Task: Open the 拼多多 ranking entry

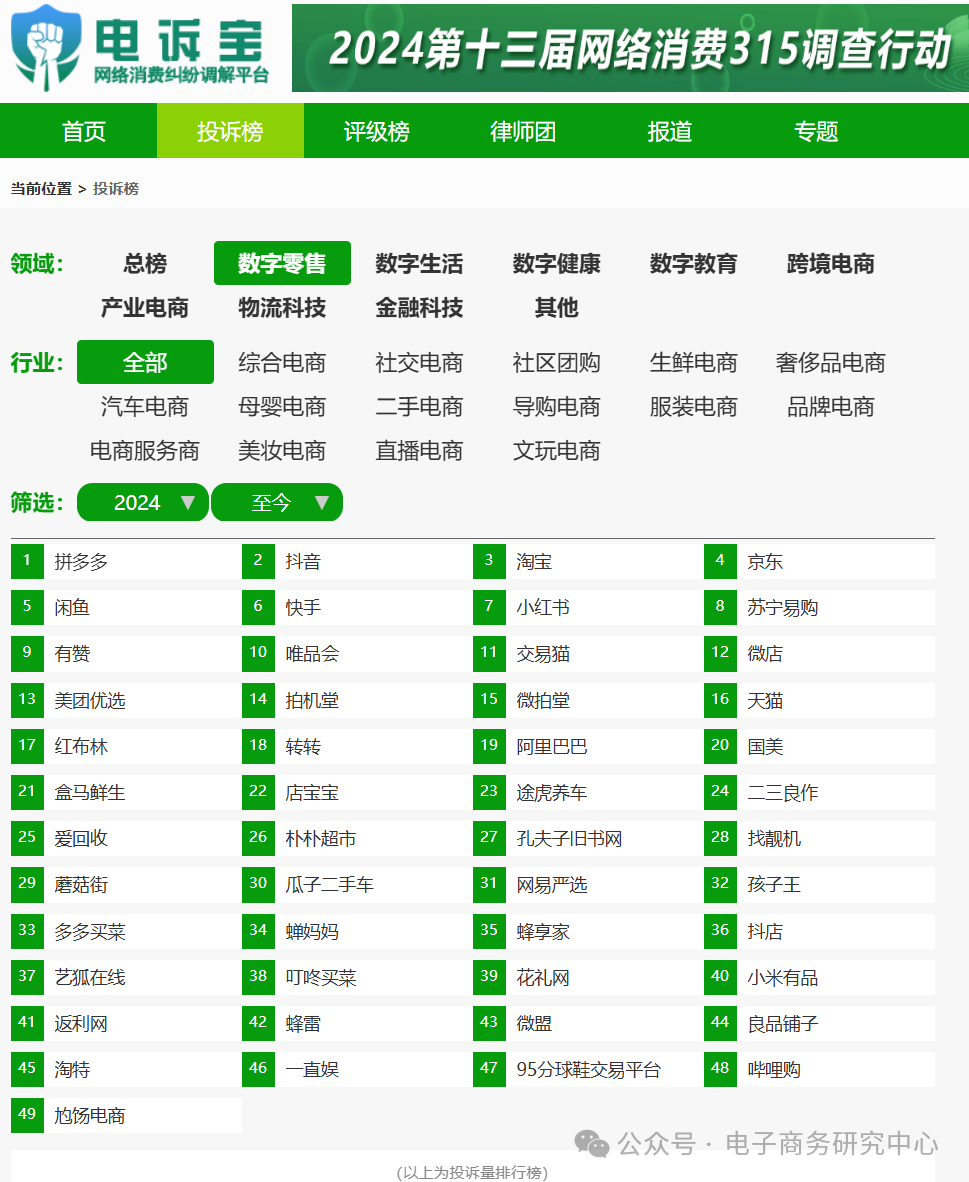Action: (80, 561)
